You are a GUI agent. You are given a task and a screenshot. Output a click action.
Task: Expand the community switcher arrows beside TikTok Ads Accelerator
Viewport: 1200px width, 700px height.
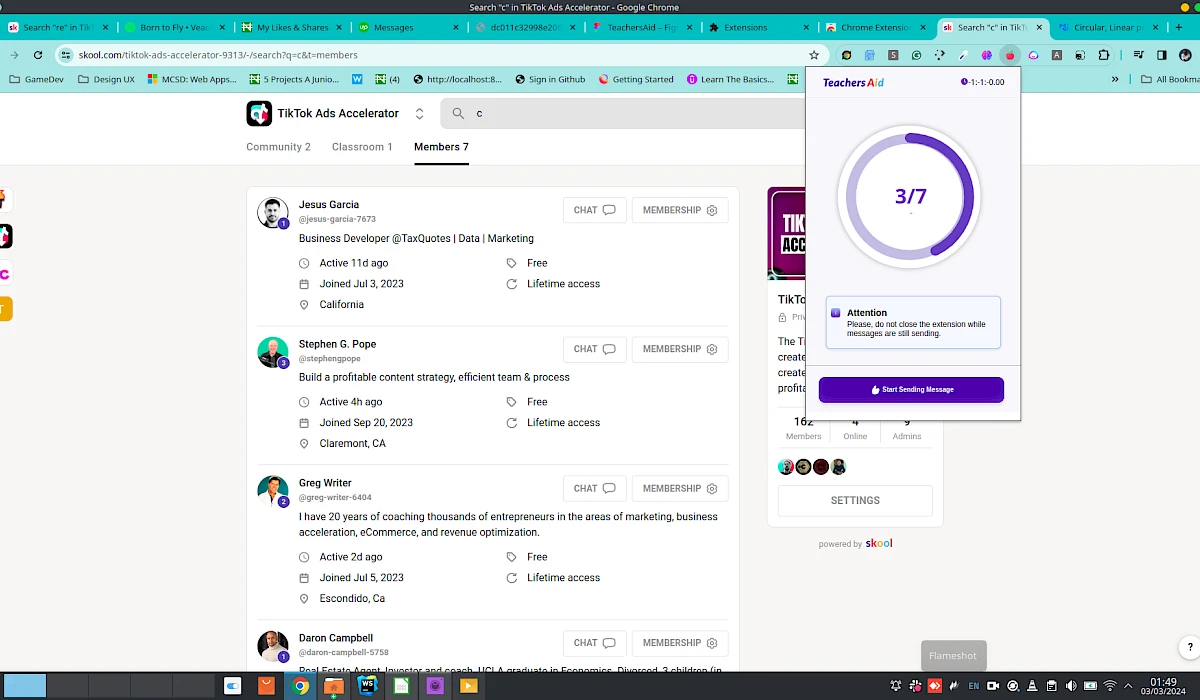pyautogui.click(x=421, y=114)
